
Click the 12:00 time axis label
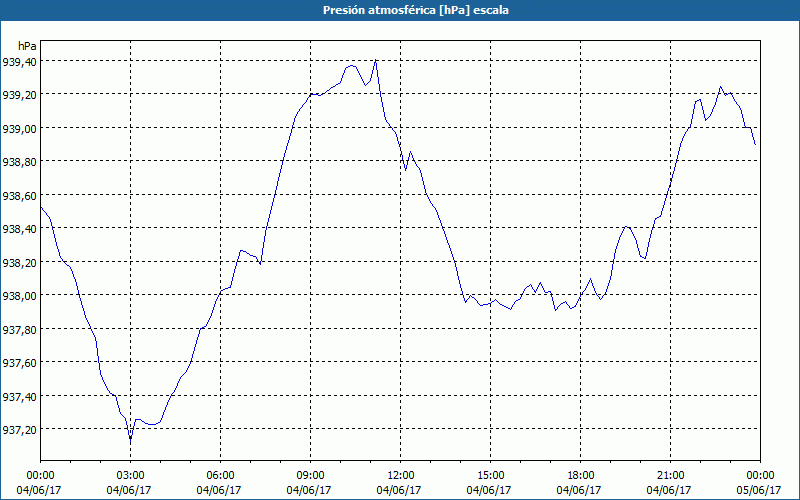(x=401, y=476)
